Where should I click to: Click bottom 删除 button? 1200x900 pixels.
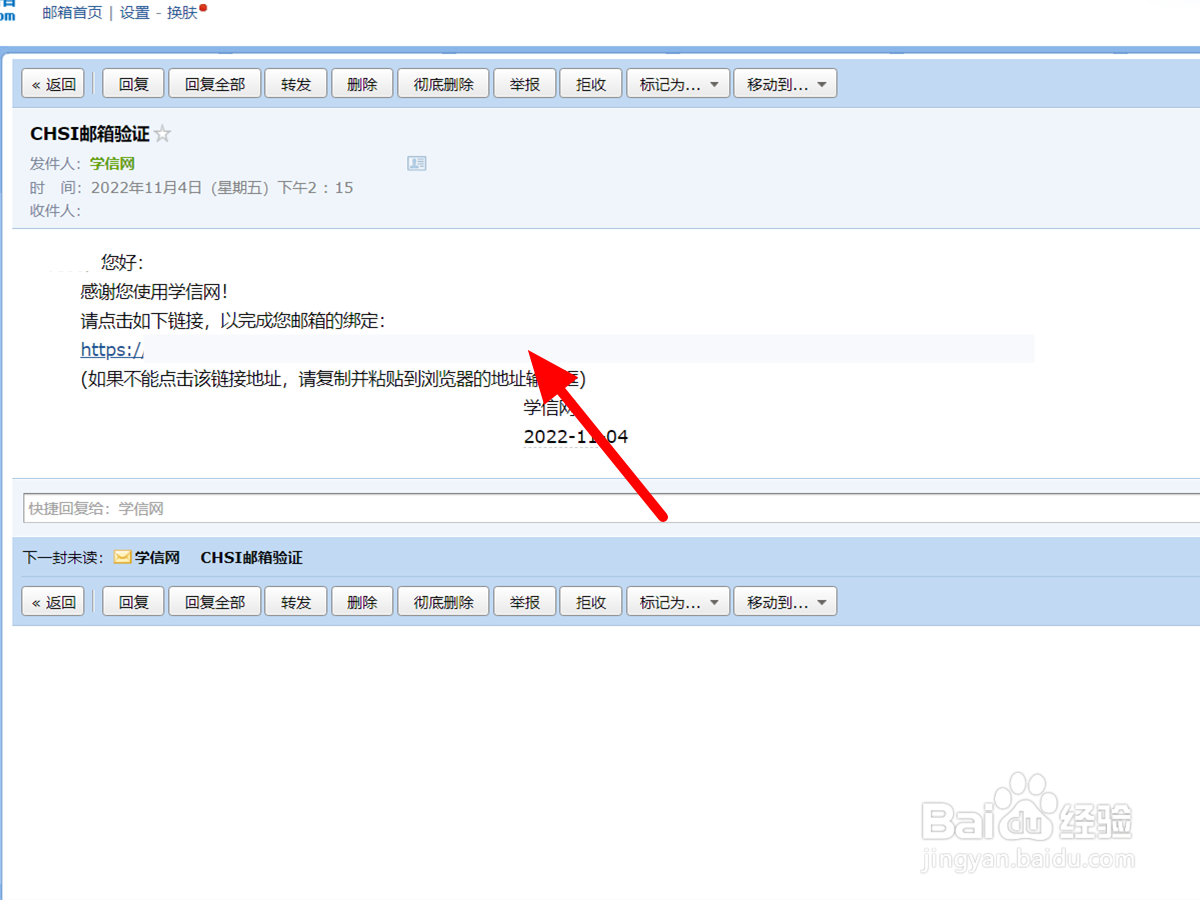point(362,602)
